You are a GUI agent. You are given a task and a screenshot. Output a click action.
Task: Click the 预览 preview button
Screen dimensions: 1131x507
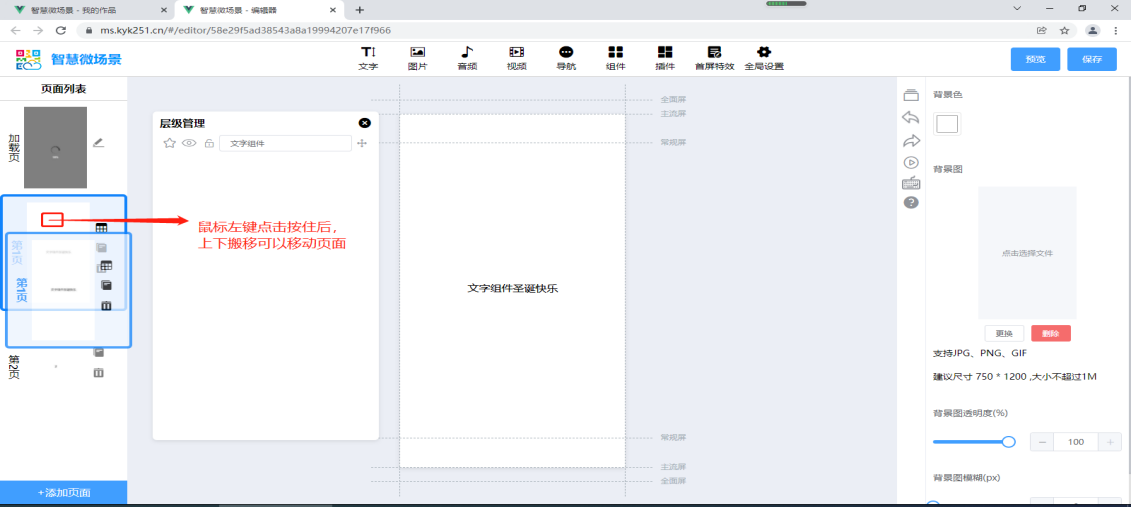[1035, 59]
